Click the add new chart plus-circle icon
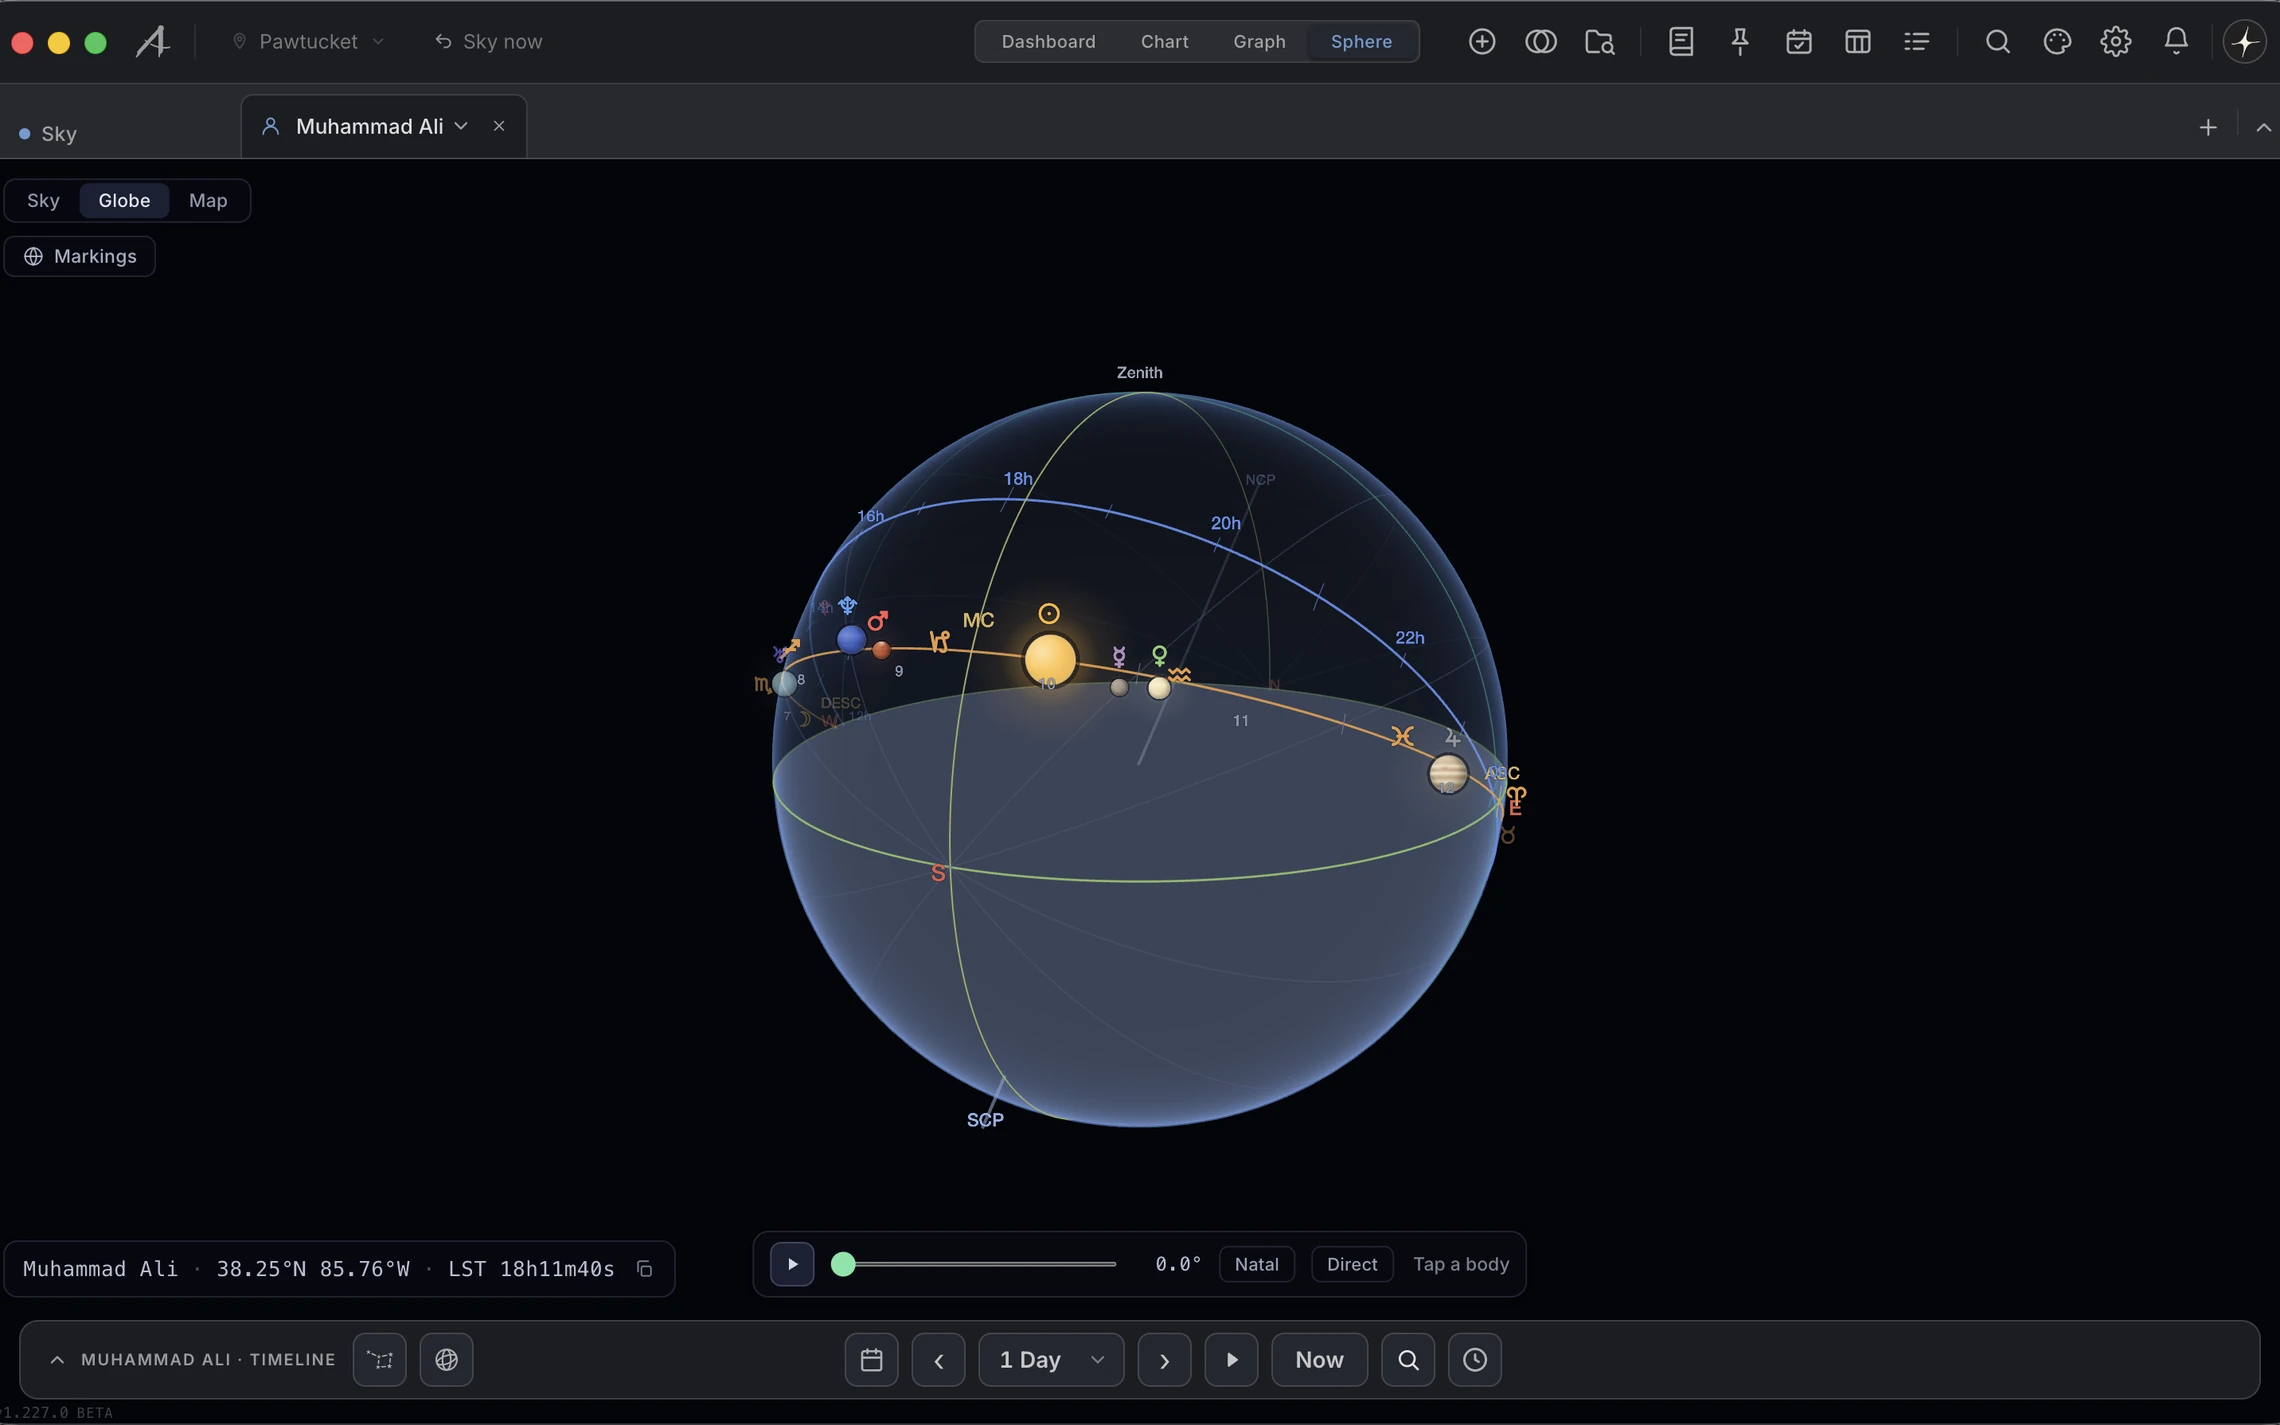This screenshot has height=1425, width=2280. pos(1482,41)
